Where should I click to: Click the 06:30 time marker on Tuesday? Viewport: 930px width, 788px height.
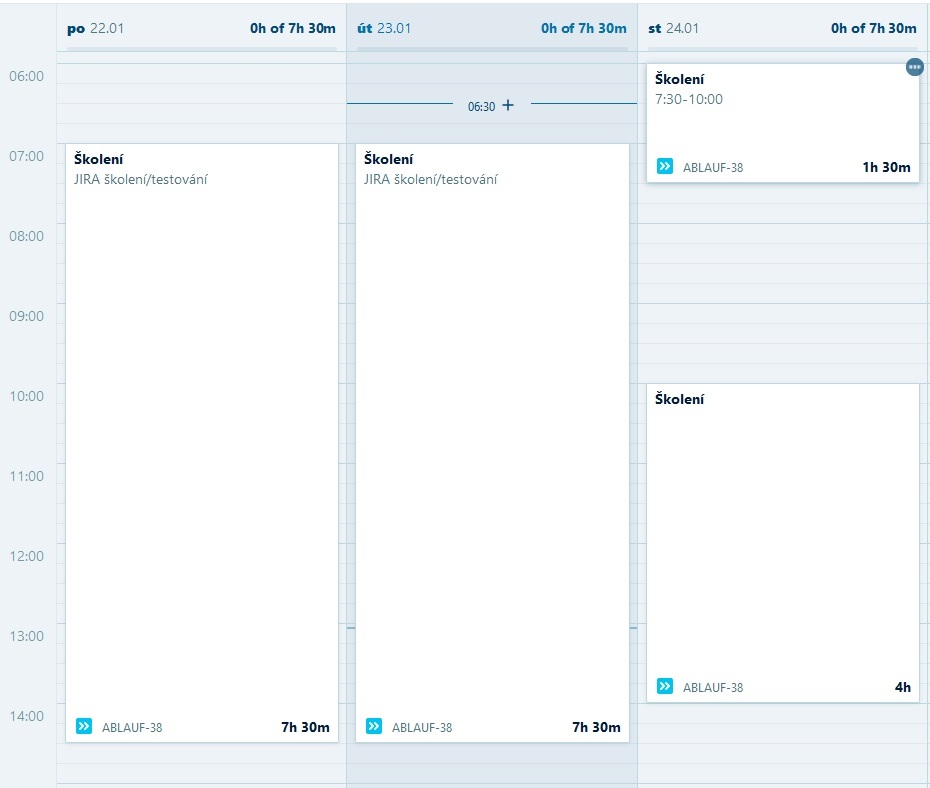481,106
